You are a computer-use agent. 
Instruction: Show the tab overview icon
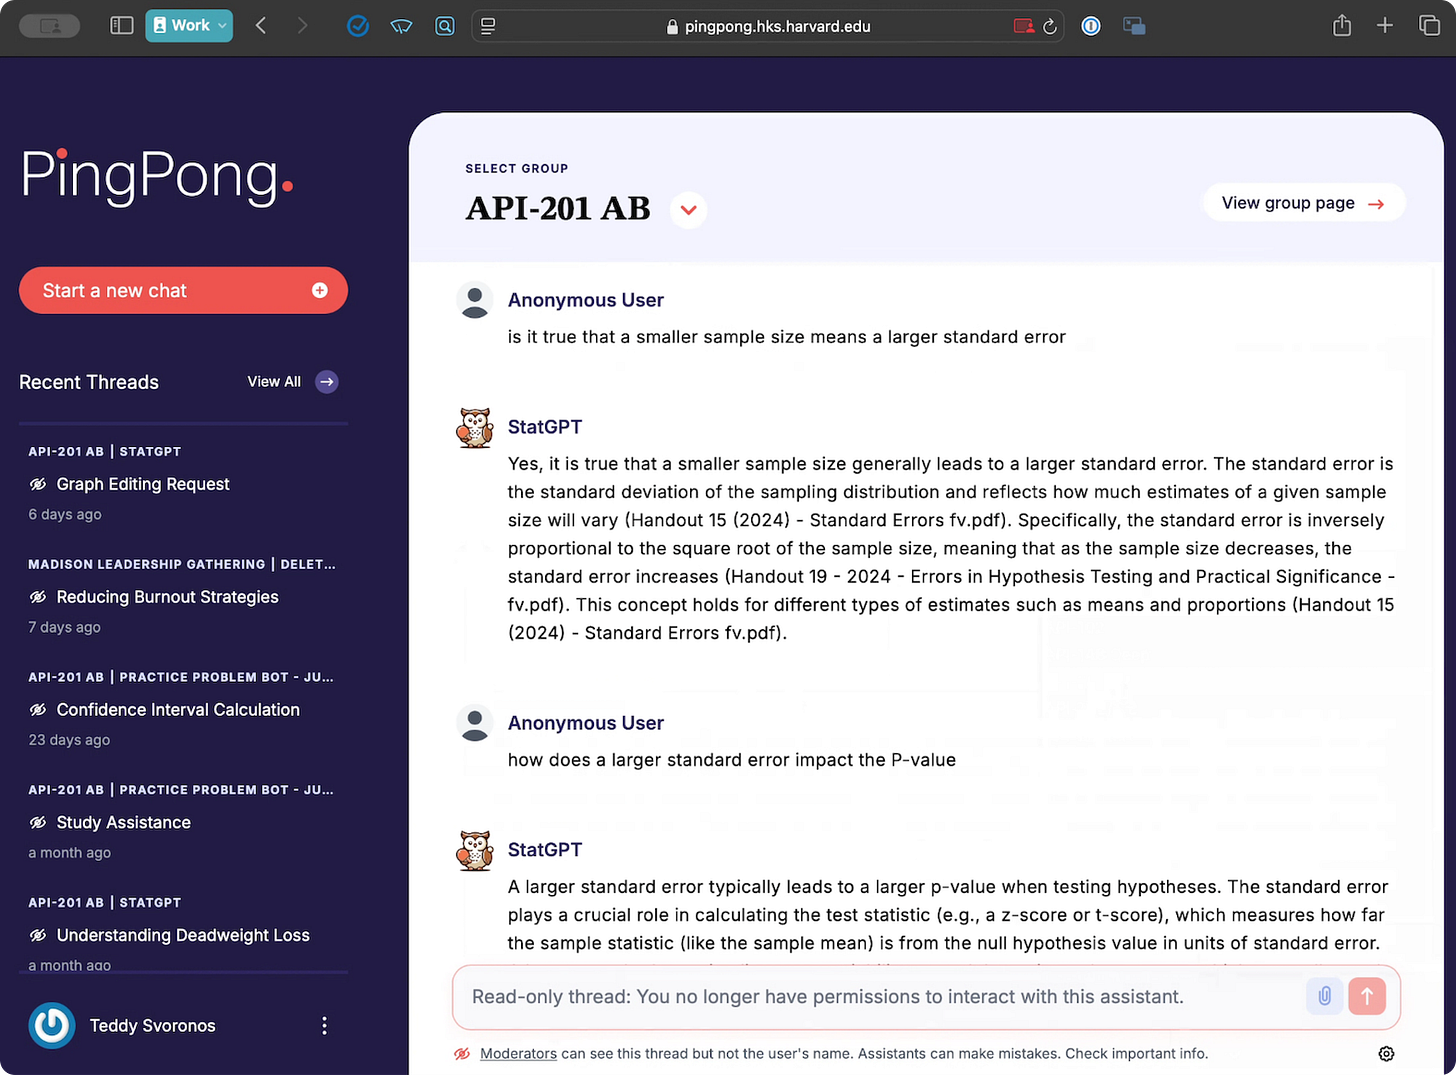pos(1430,26)
